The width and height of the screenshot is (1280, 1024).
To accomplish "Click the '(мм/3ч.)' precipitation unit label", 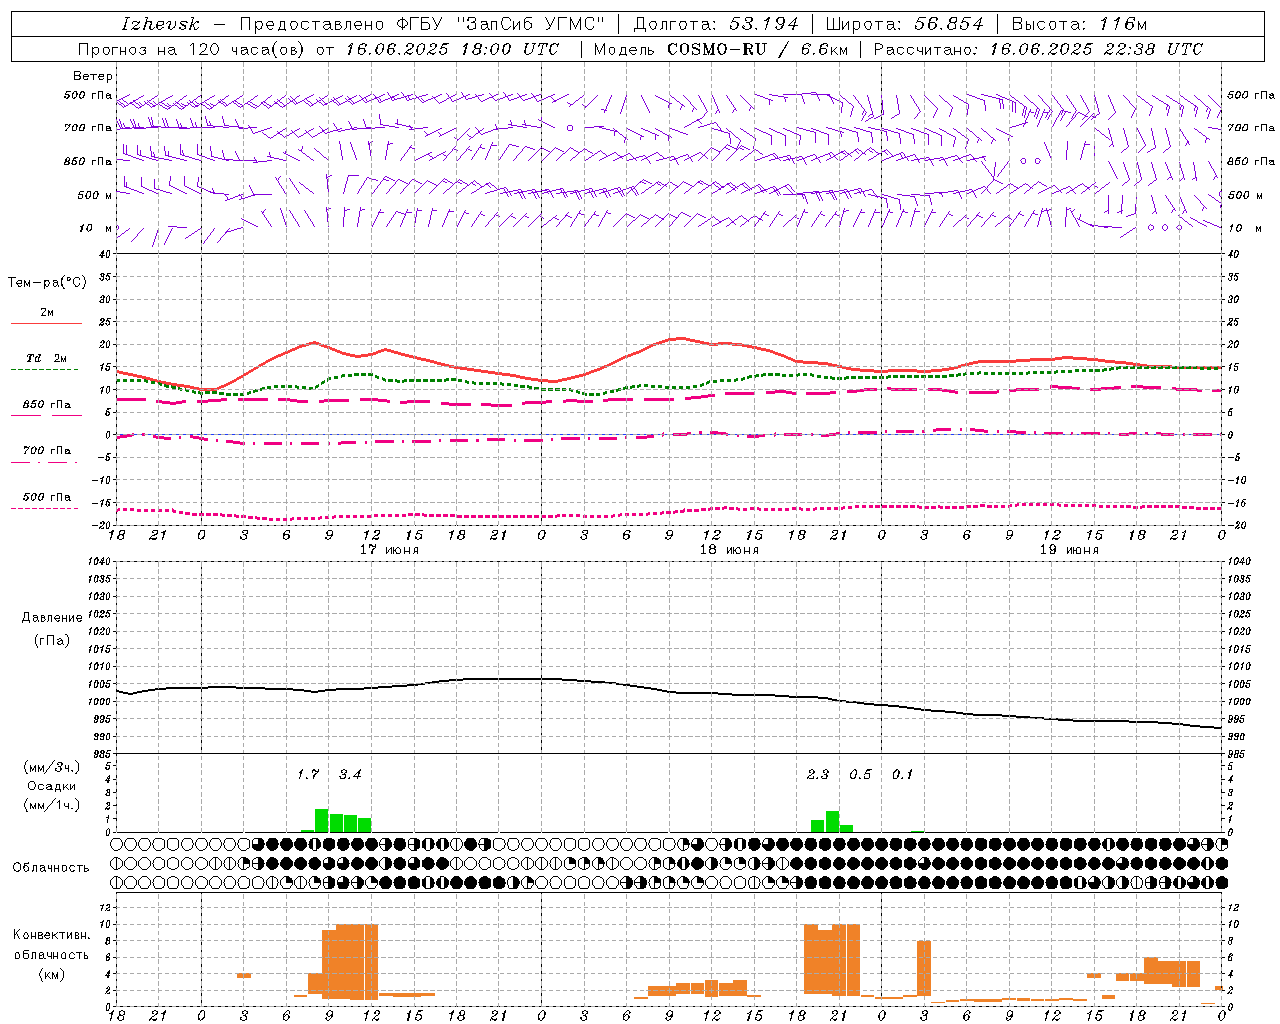I will (52, 768).
